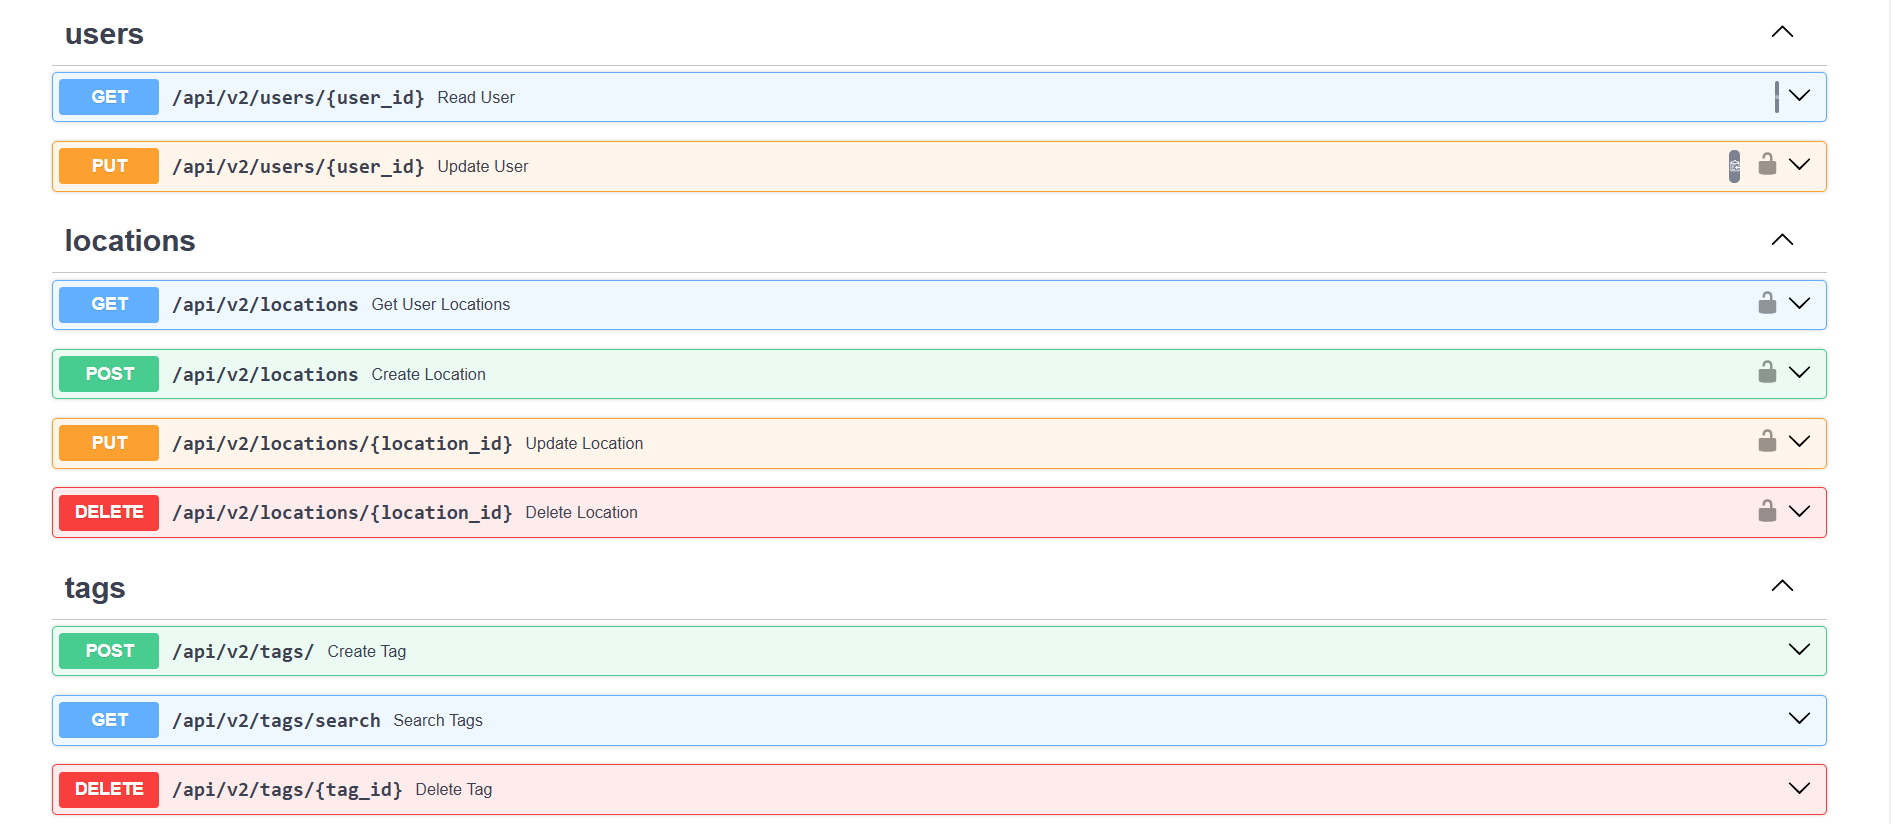Expand the Delete Location chevron
The width and height of the screenshot is (1891, 824).
tap(1799, 512)
